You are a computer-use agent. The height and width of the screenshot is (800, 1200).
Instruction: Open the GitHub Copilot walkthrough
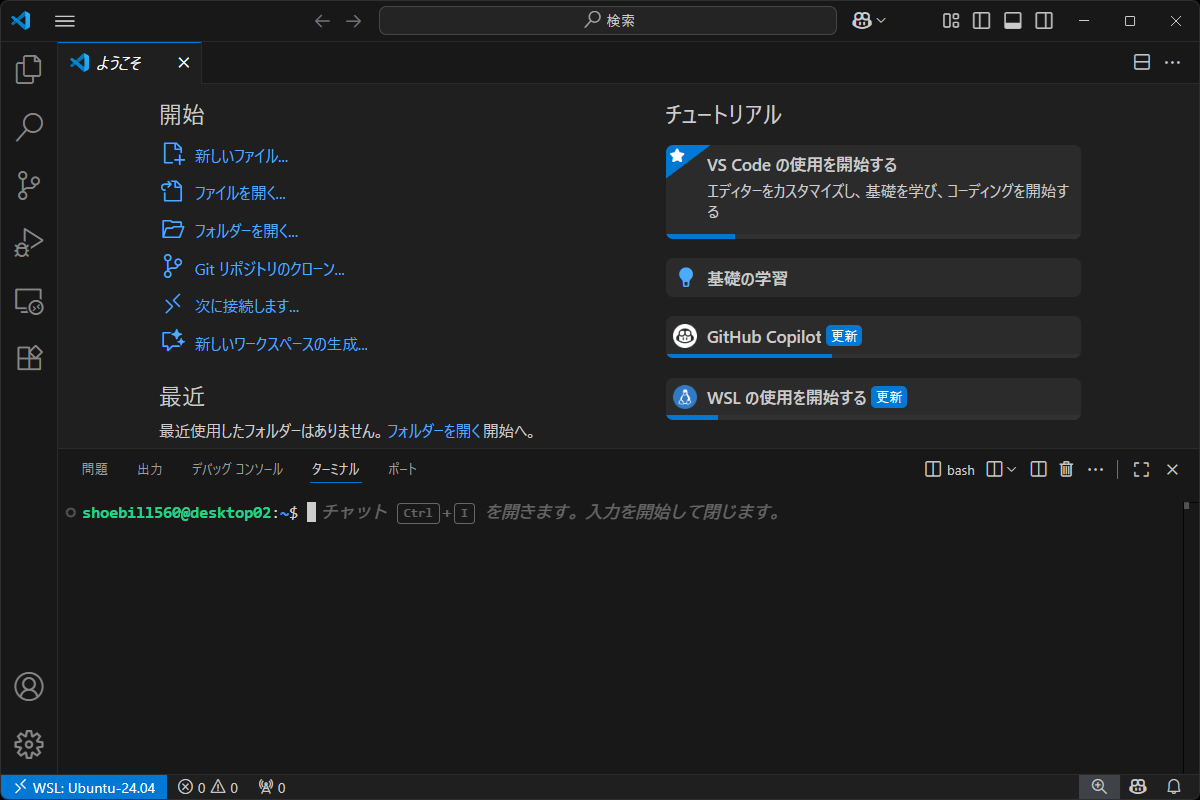[x=873, y=337]
